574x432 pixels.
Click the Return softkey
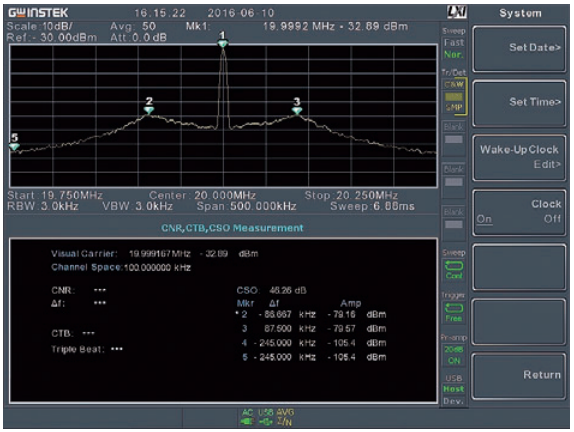519,376
